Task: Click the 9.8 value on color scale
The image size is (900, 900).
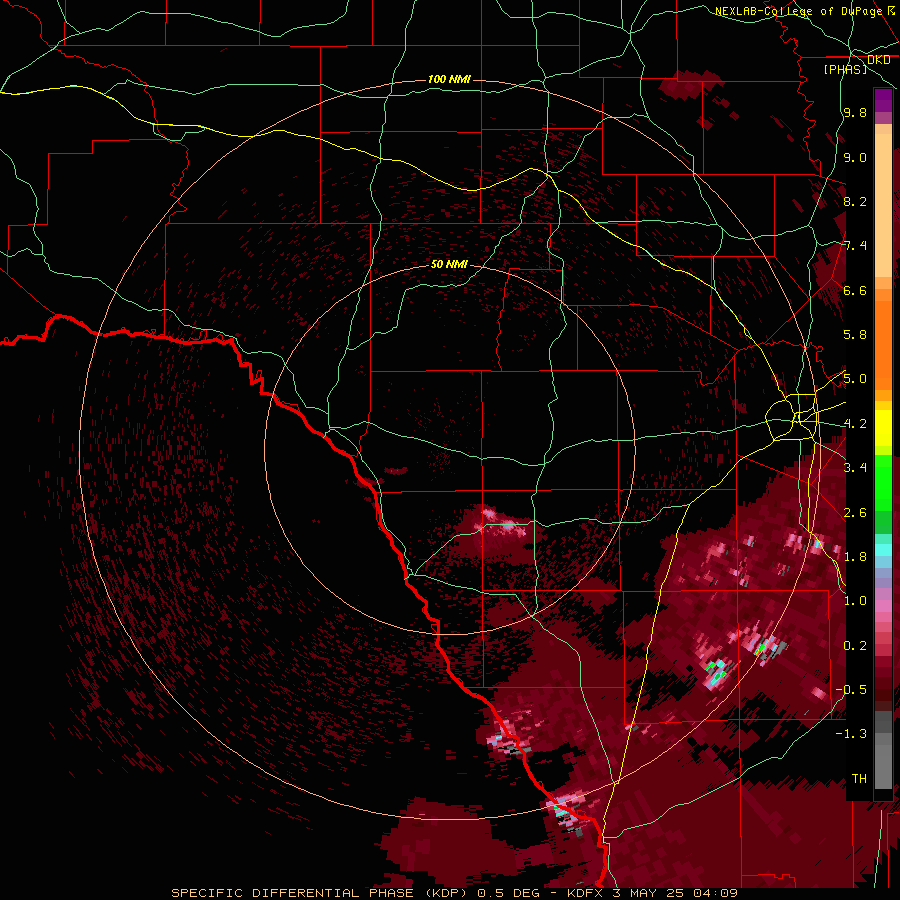Action: coord(855,113)
